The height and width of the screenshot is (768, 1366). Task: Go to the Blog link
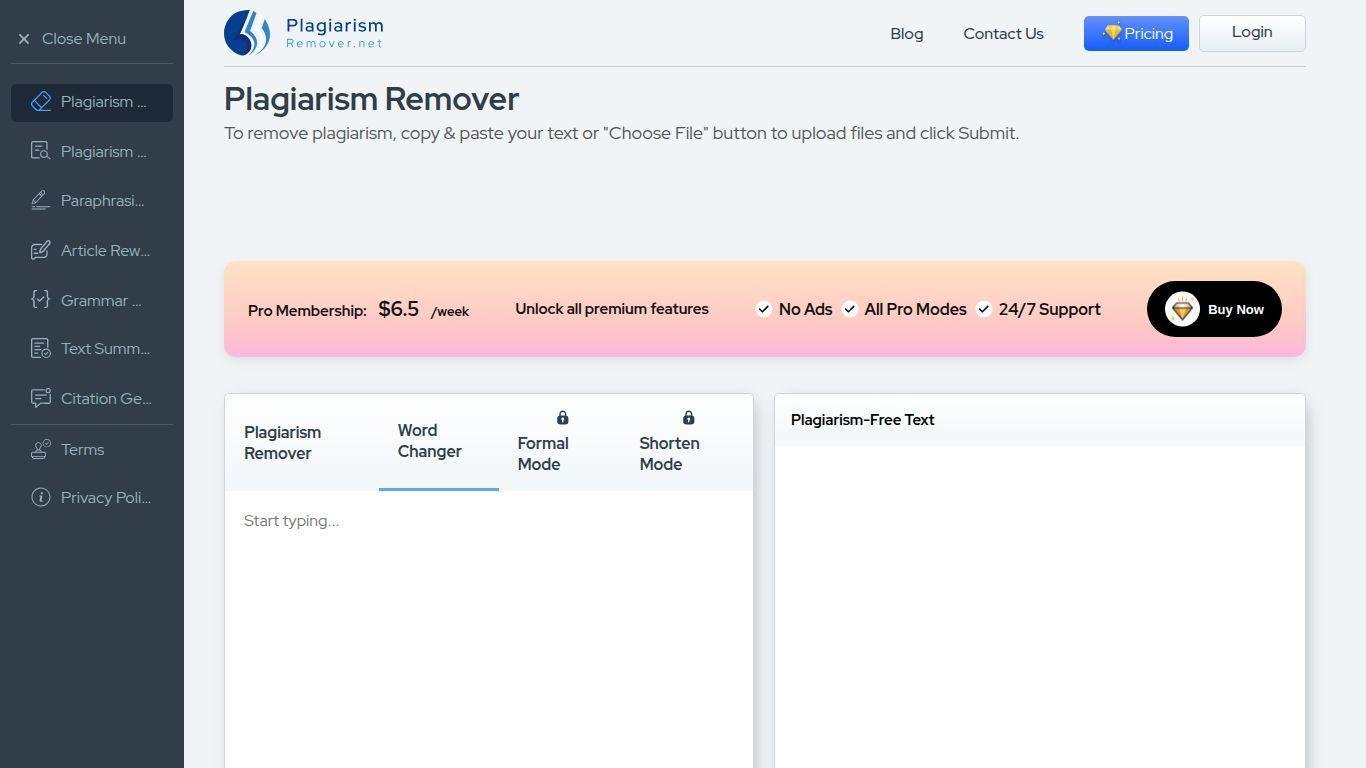click(x=907, y=34)
